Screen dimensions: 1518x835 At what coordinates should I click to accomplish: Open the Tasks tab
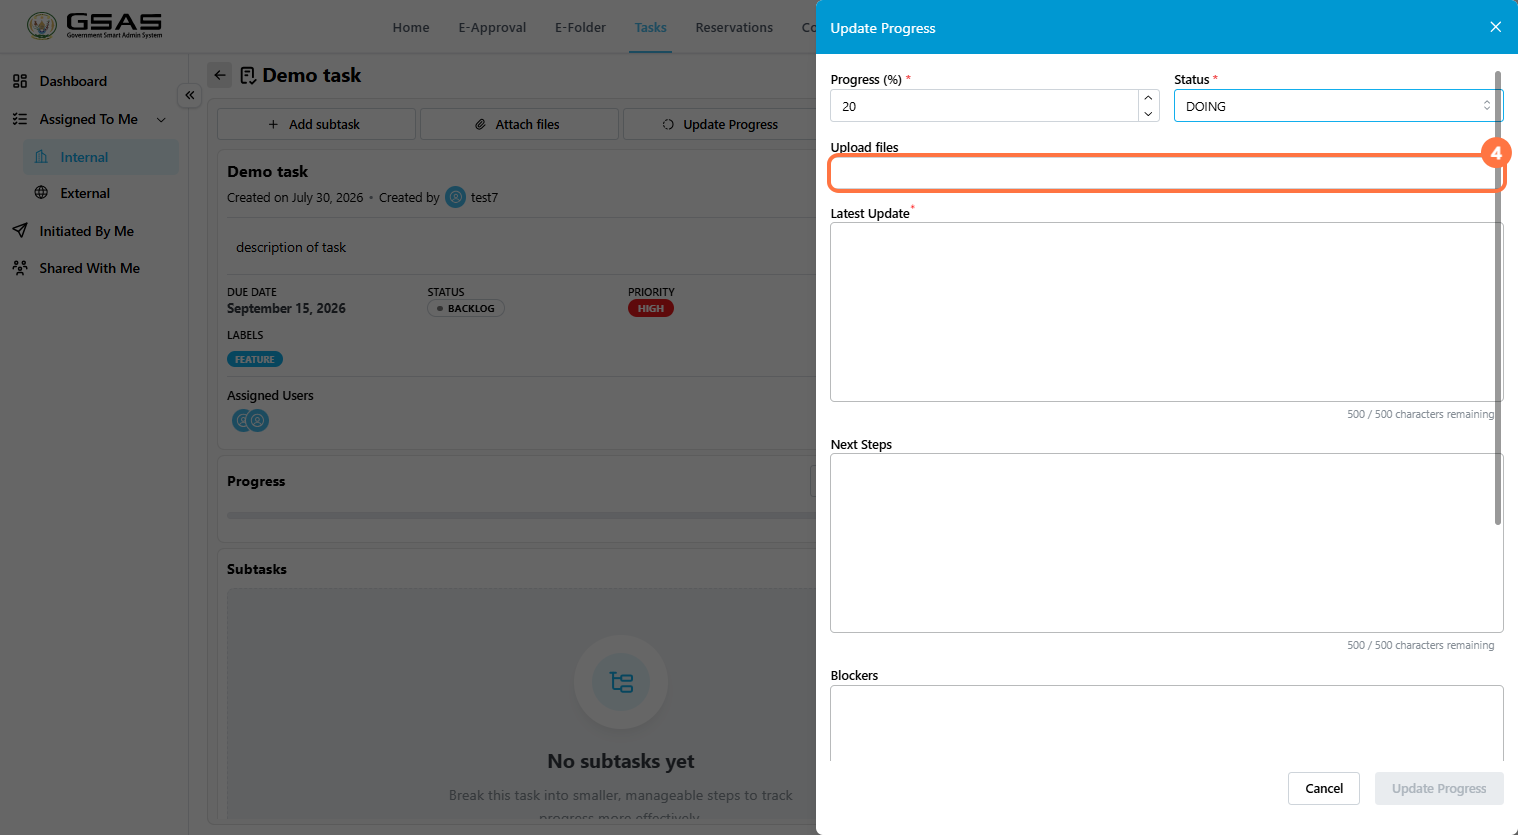[x=650, y=27]
